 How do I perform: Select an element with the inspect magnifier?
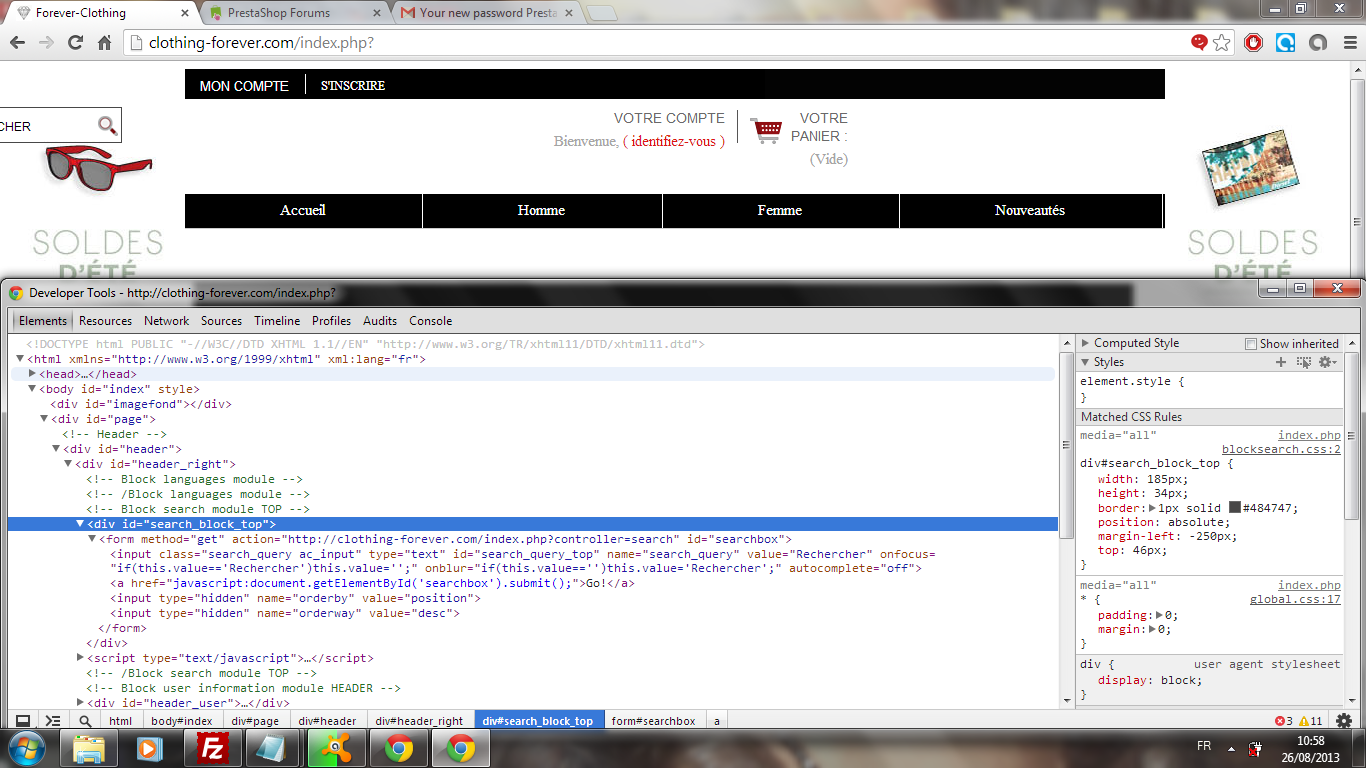click(85, 720)
